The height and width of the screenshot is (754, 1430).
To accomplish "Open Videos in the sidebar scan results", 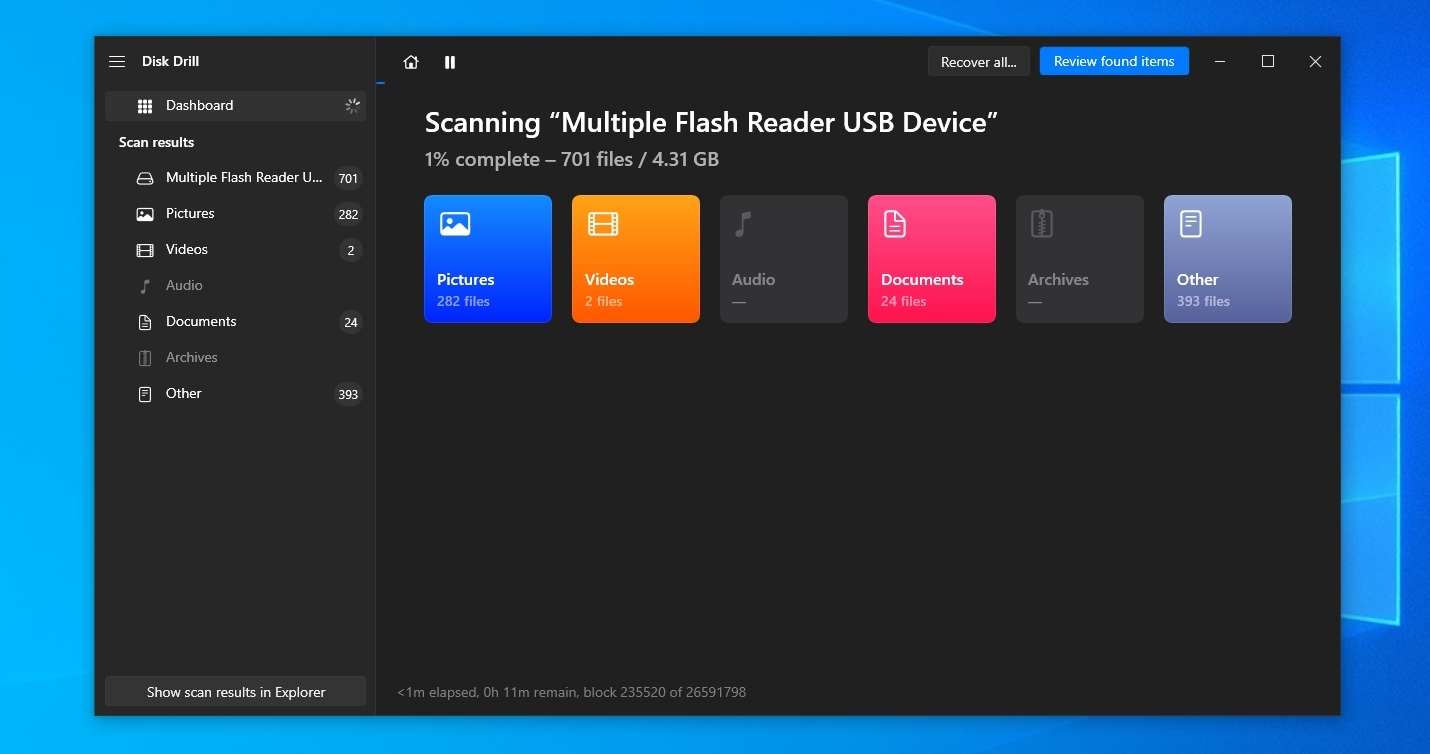I will [236, 250].
